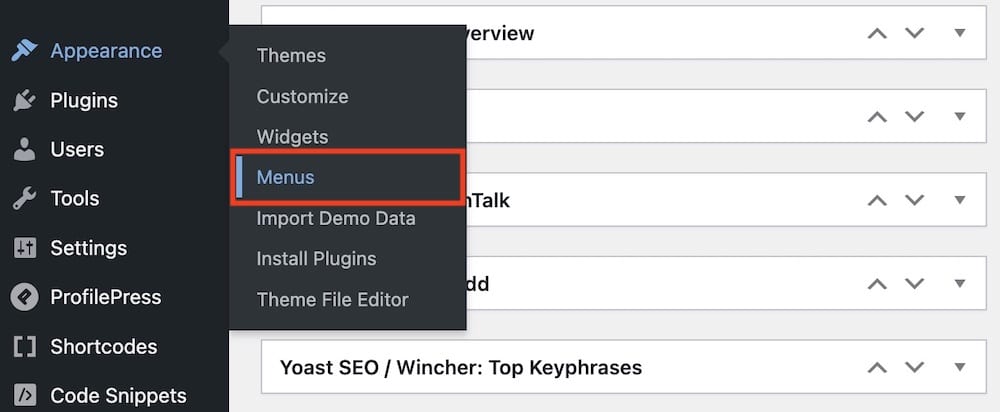
Task: Move Yoast SEO / Wincher widget down
Action: tap(915, 367)
